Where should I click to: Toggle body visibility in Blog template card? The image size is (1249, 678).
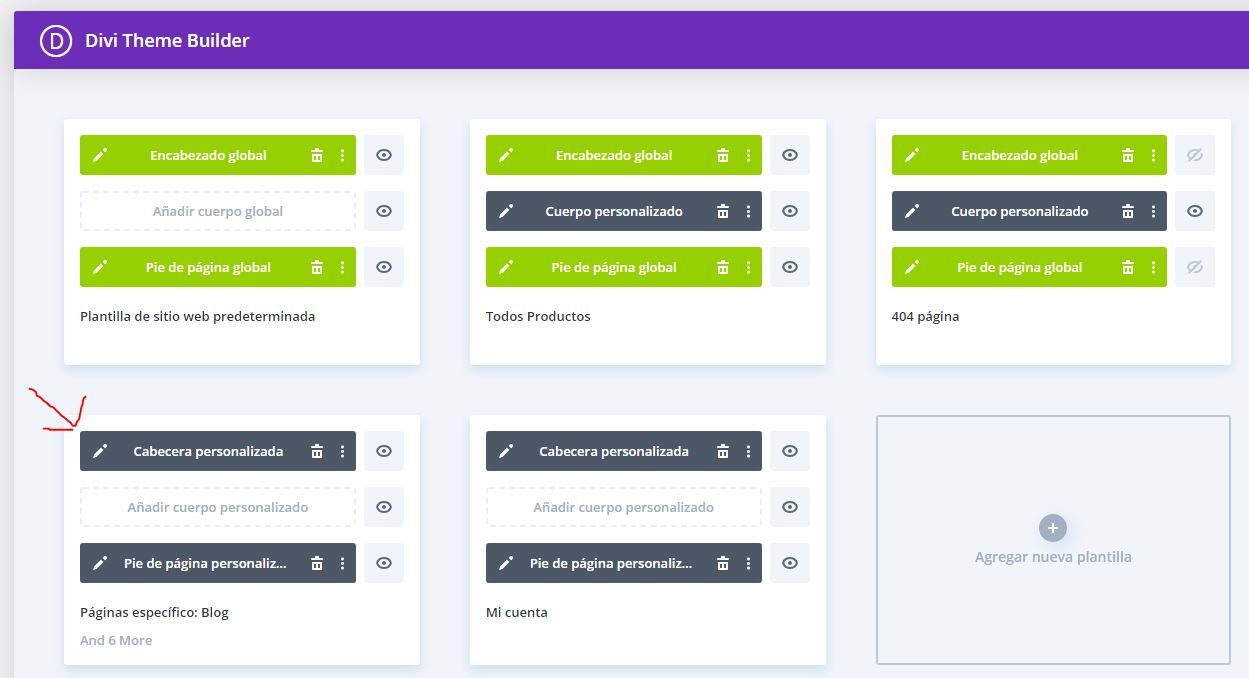pyautogui.click(x=384, y=507)
